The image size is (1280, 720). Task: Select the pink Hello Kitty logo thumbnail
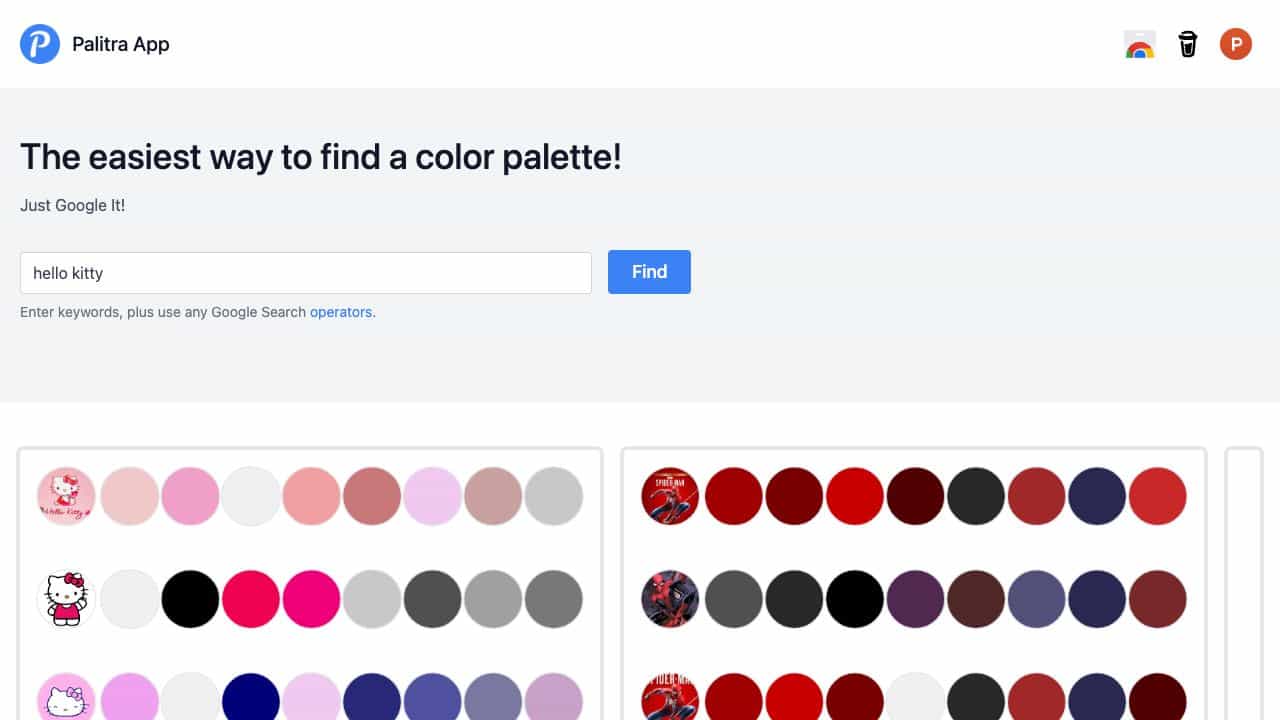coord(66,496)
